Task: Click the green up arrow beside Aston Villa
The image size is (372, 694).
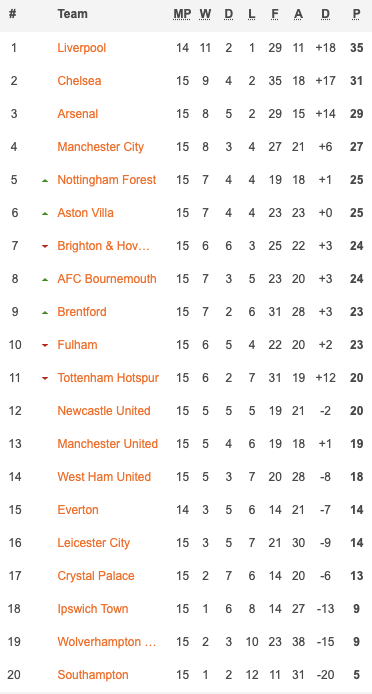Action: point(45,214)
